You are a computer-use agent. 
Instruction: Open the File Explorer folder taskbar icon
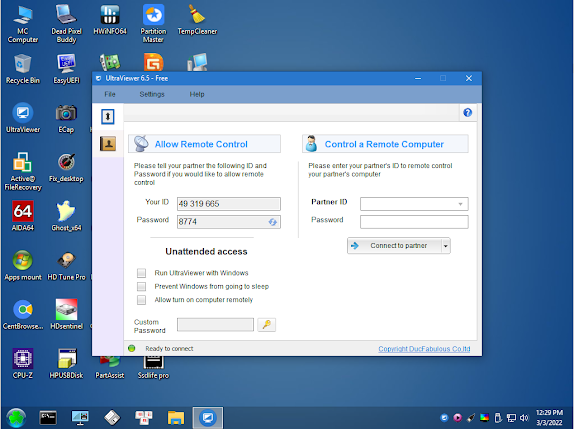(176, 418)
